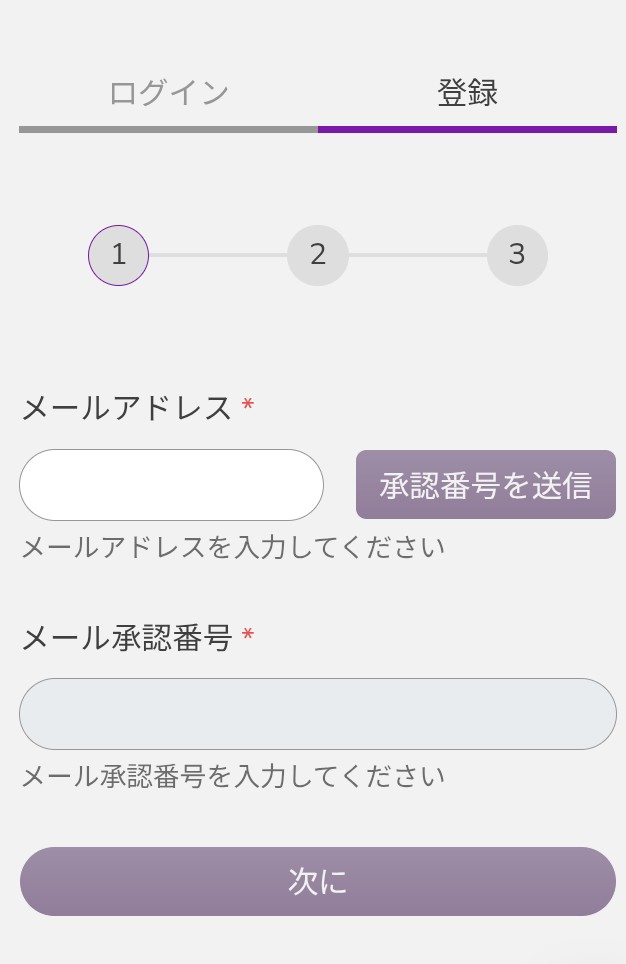Select the step 3 circle
The height and width of the screenshot is (964, 626).
click(517, 255)
